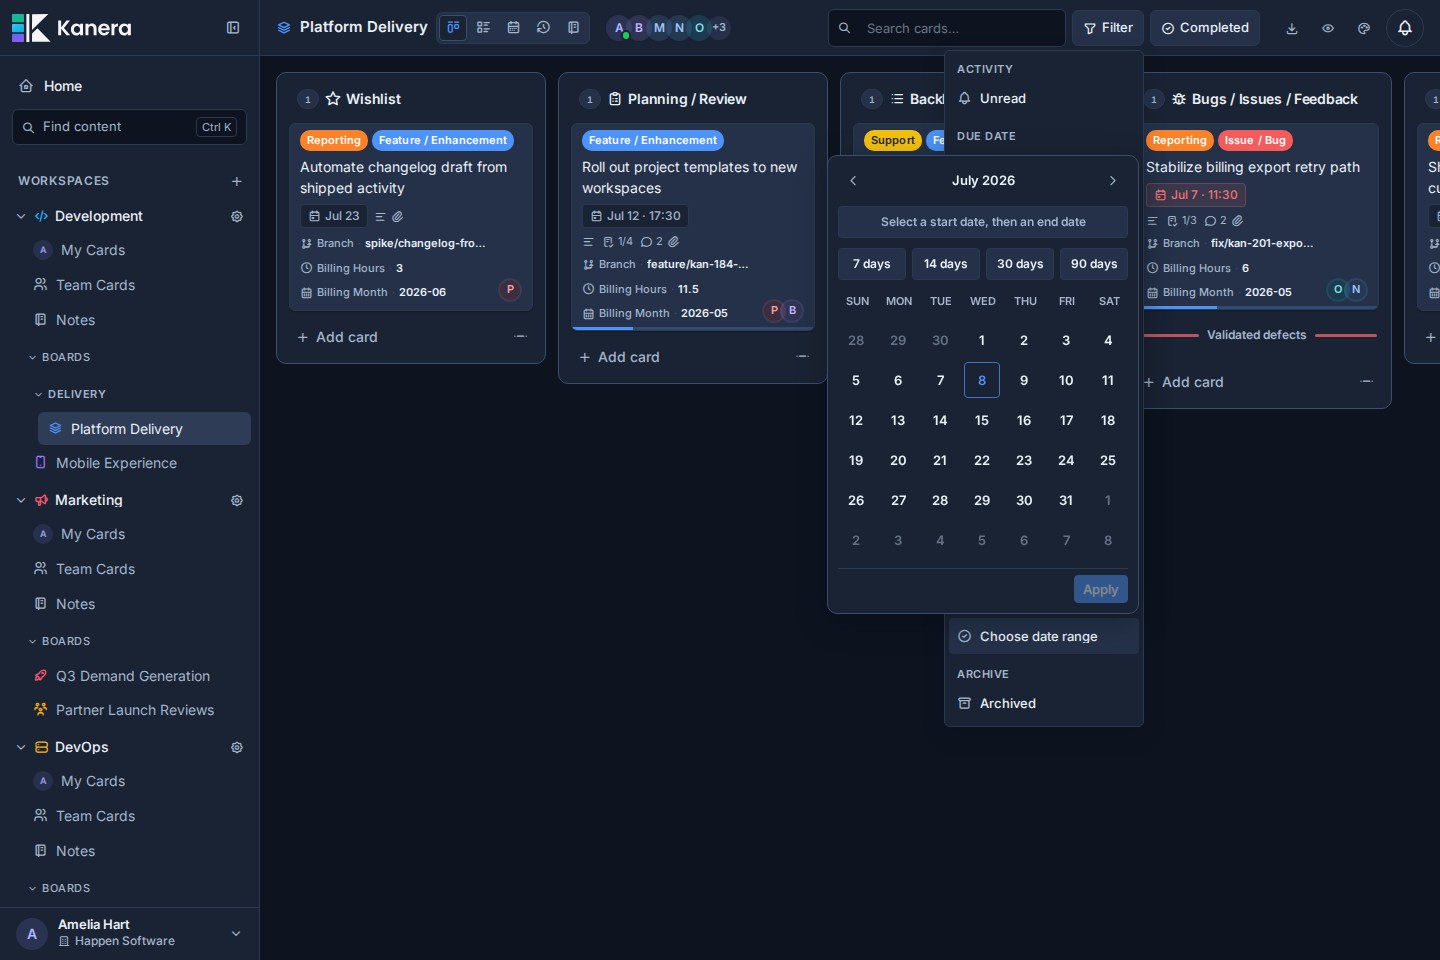This screenshot has height=960, width=1440.
Task: Click the download export icon
Action: [1292, 28]
